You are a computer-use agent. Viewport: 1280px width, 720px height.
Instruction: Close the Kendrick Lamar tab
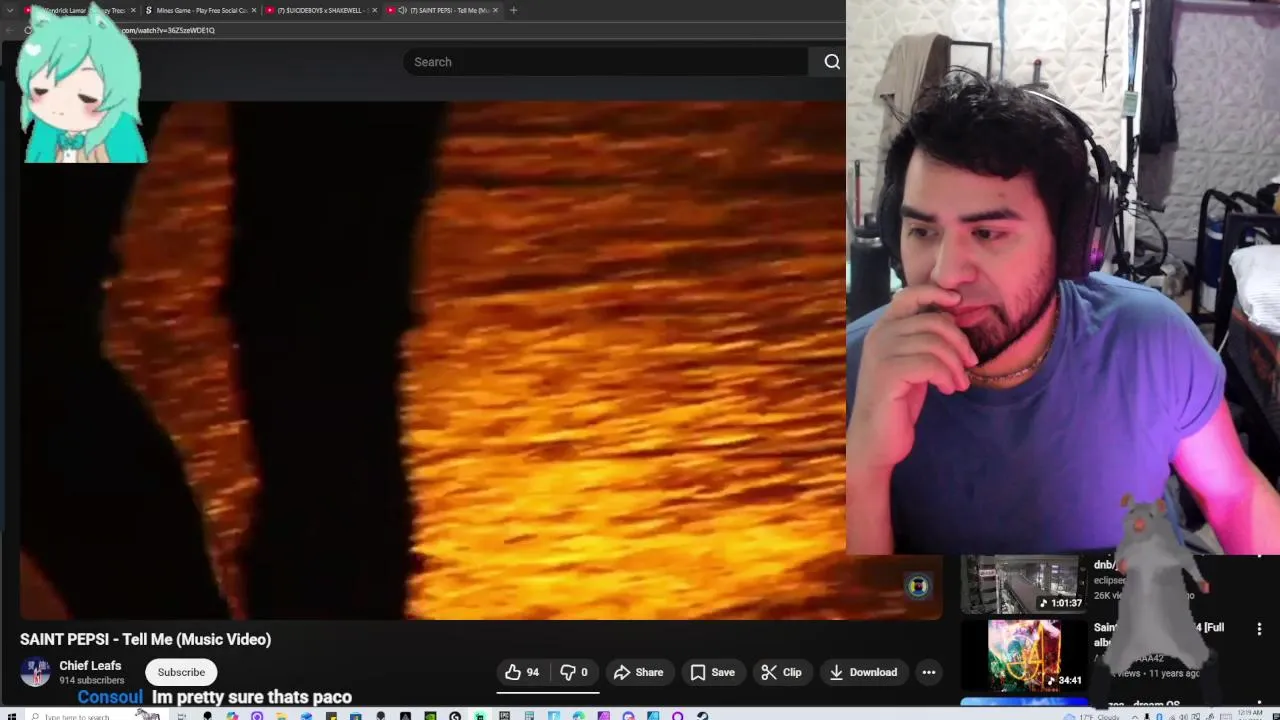point(133,10)
